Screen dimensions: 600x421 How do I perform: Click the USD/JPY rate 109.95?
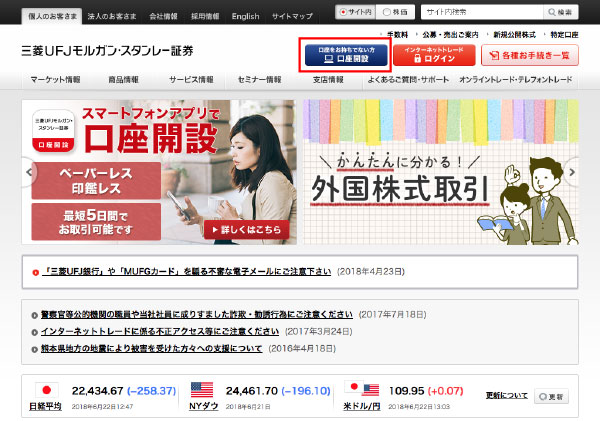point(406,391)
